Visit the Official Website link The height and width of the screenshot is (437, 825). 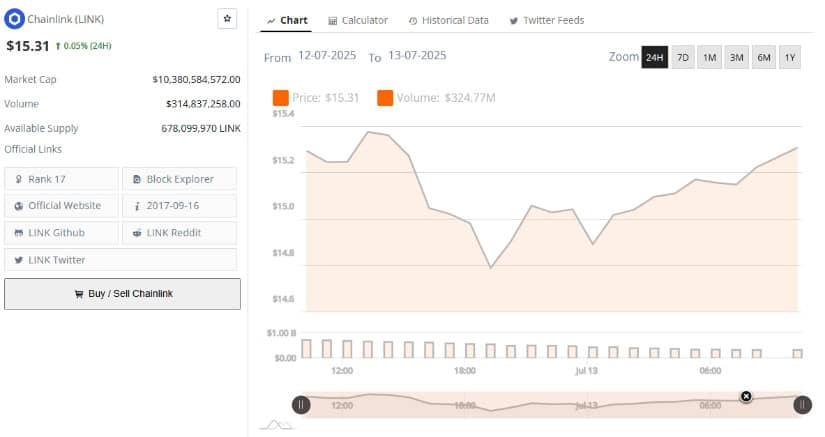pos(62,206)
